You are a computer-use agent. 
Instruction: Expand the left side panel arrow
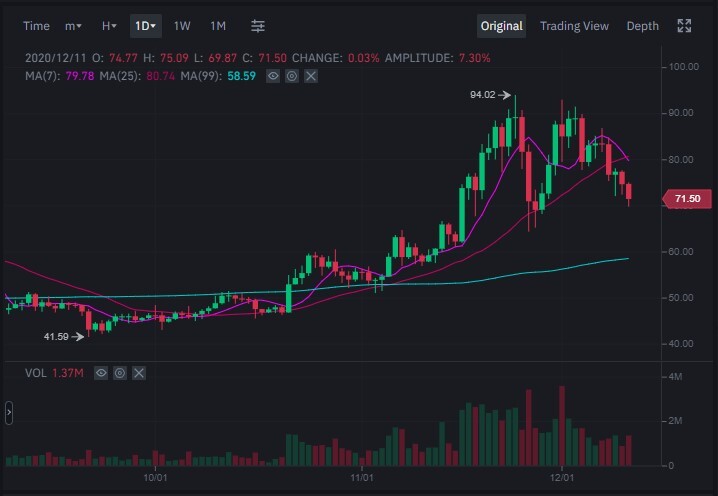pyautogui.click(x=9, y=413)
